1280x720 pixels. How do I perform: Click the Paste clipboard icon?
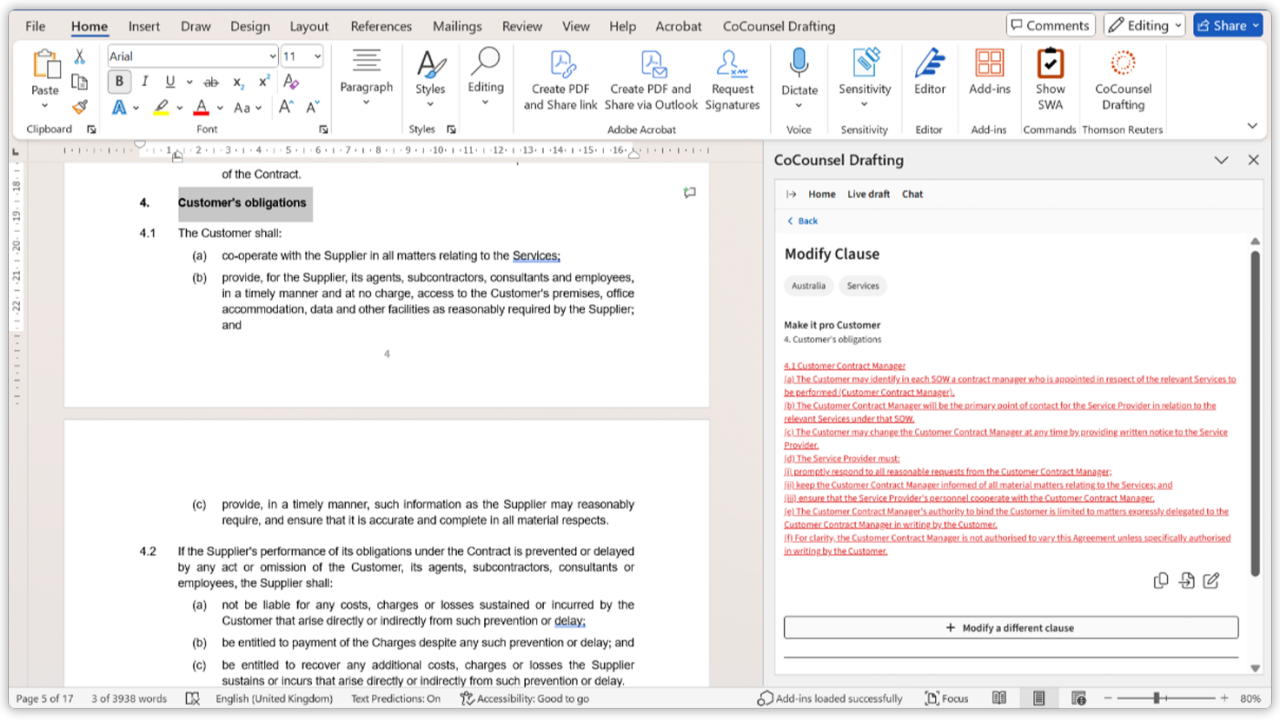point(45,64)
